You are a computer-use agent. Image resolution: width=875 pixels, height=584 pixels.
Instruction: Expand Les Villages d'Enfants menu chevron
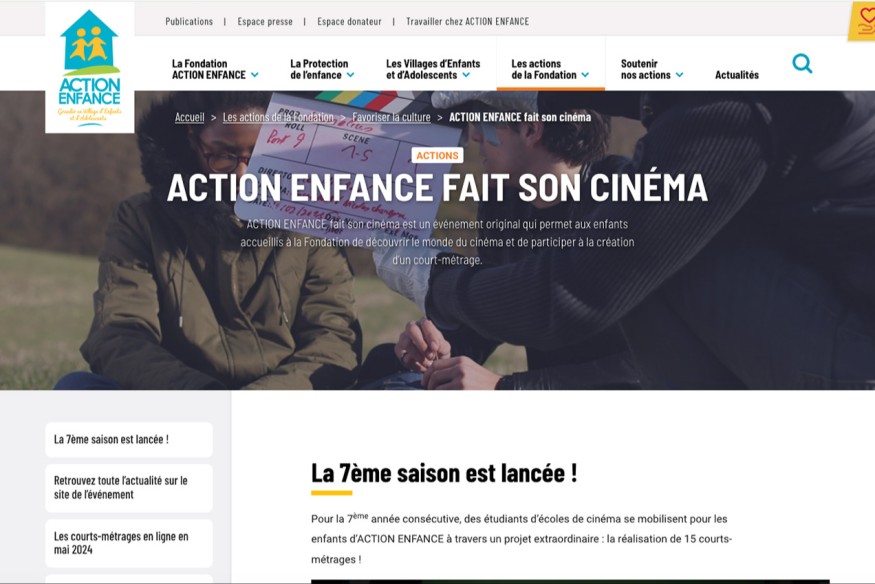(466, 75)
